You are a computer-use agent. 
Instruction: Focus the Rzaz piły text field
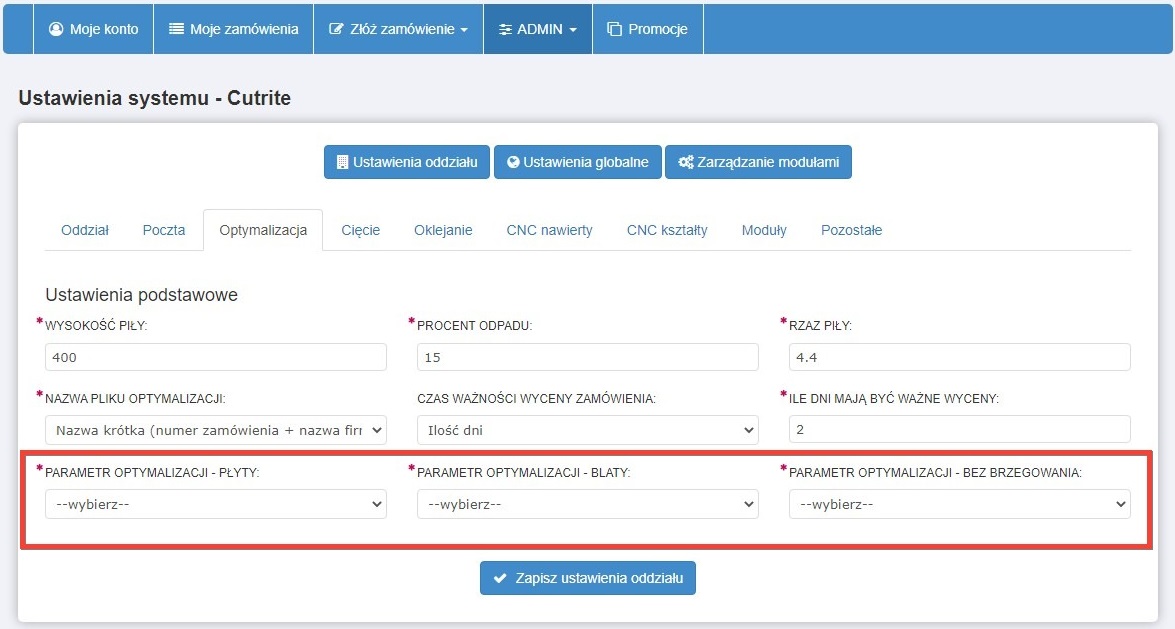coord(959,357)
